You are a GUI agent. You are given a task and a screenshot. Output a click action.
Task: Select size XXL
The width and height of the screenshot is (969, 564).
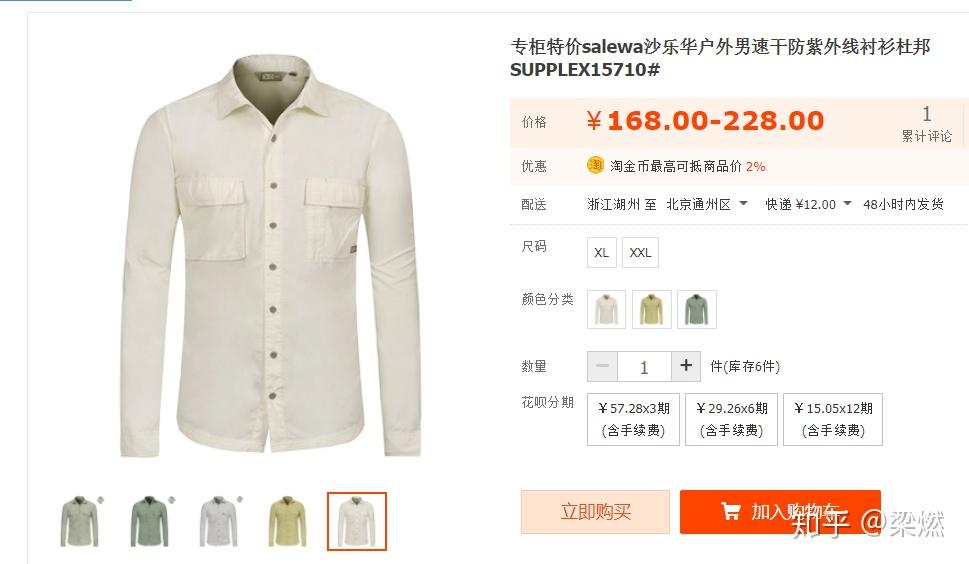tap(640, 253)
